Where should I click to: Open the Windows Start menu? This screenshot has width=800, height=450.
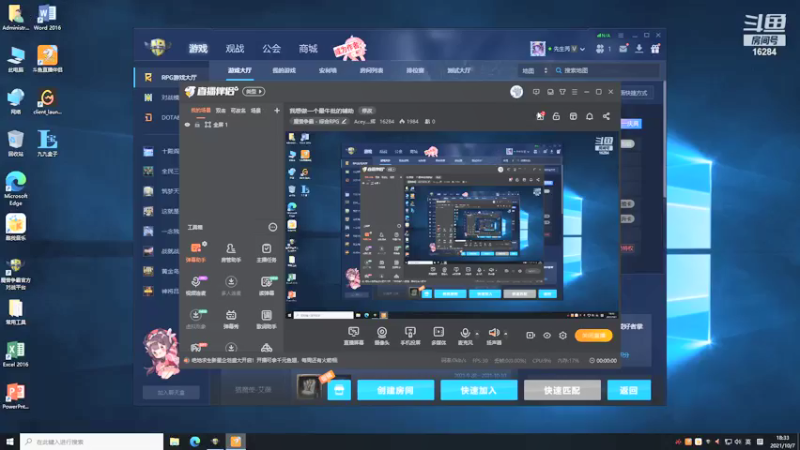point(10,442)
